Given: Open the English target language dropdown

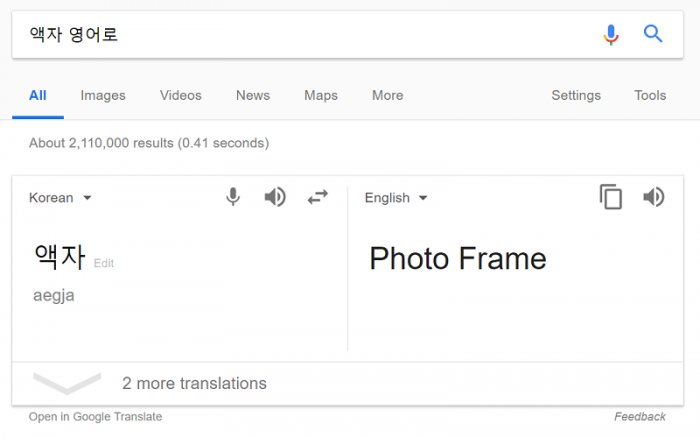Looking at the screenshot, I should 396,198.
